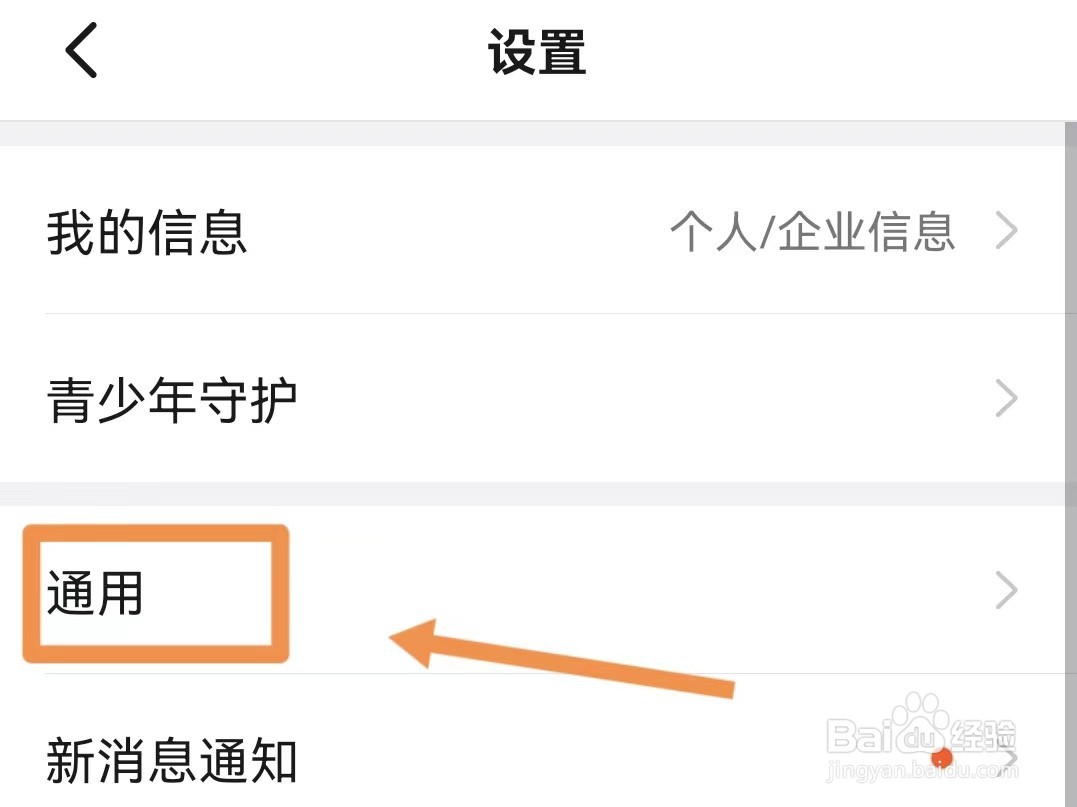
Task: Click the chevron on 我的信息 row
Action: tap(1007, 232)
